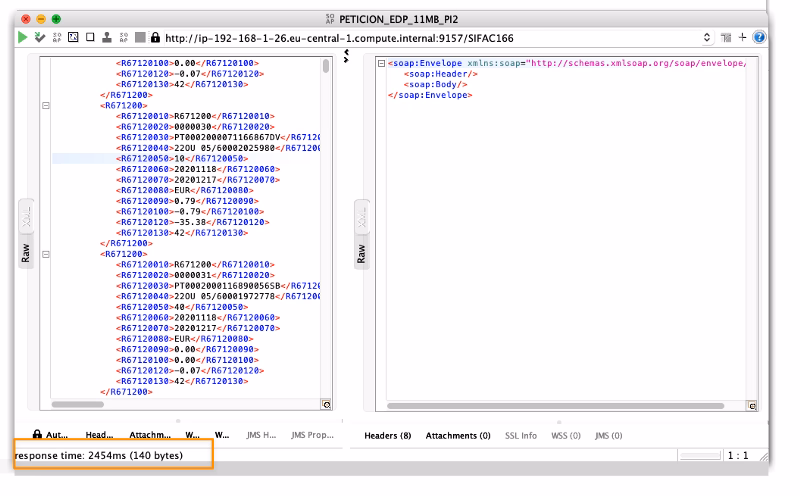
Task: Click the plus icon in toolbar
Action: tap(742, 37)
